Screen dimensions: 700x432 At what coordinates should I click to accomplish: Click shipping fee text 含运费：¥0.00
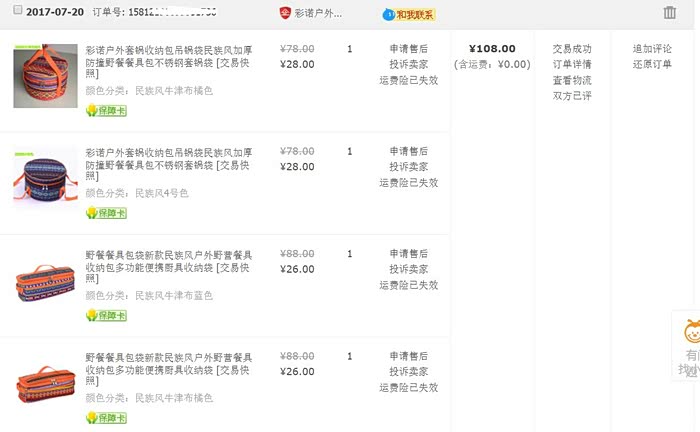pos(492,65)
